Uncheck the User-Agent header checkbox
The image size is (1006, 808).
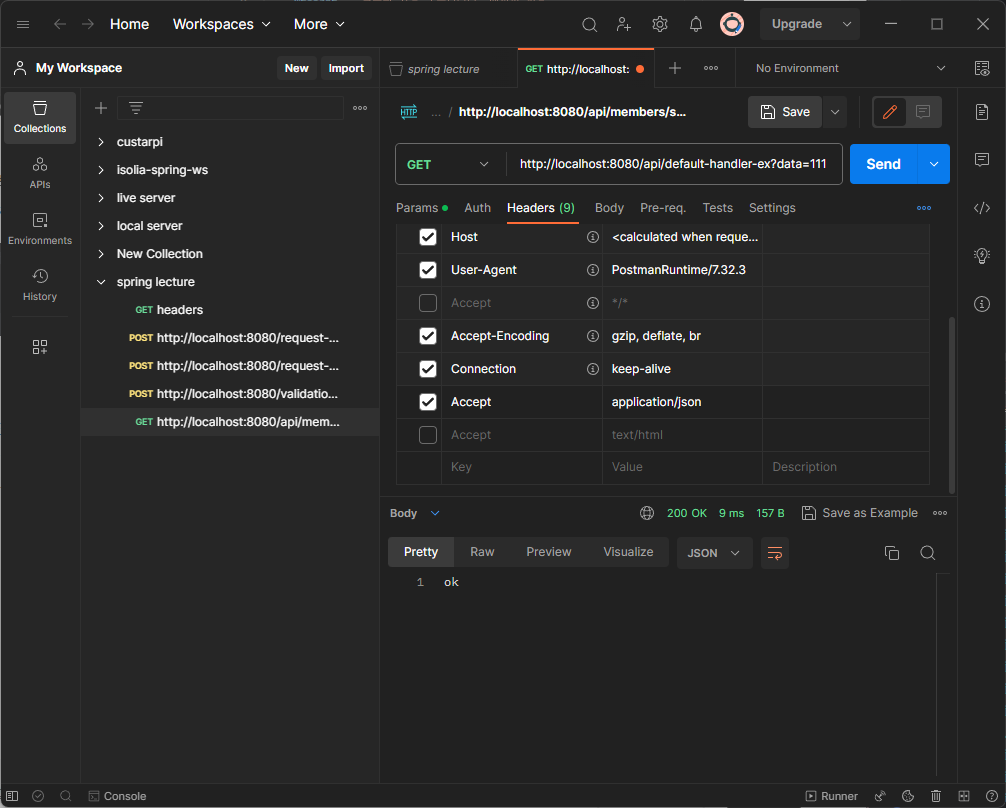click(x=428, y=270)
